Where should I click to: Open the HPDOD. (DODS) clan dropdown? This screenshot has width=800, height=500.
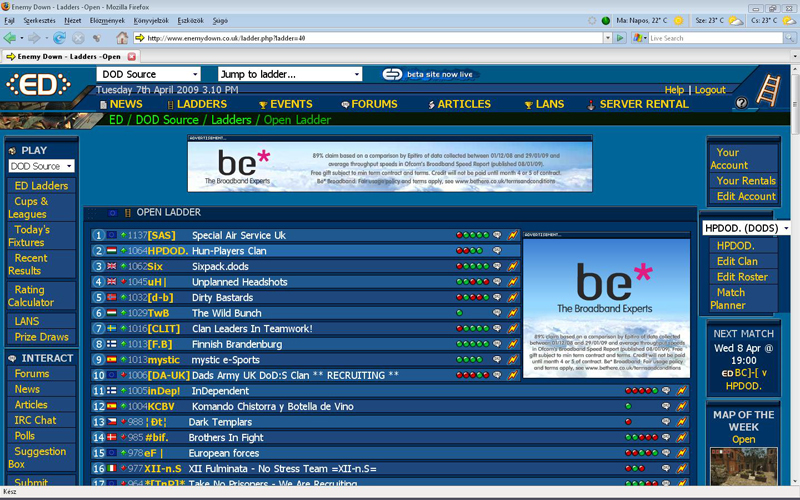tap(746, 228)
